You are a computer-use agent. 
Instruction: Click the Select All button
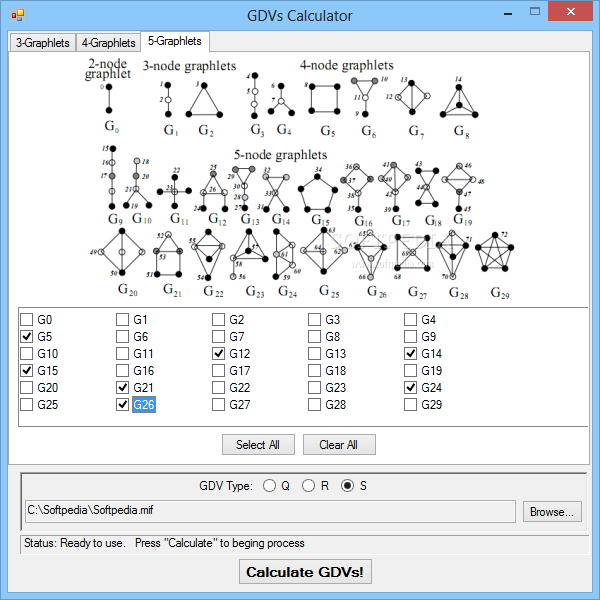pyautogui.click(x=258, y=445)
